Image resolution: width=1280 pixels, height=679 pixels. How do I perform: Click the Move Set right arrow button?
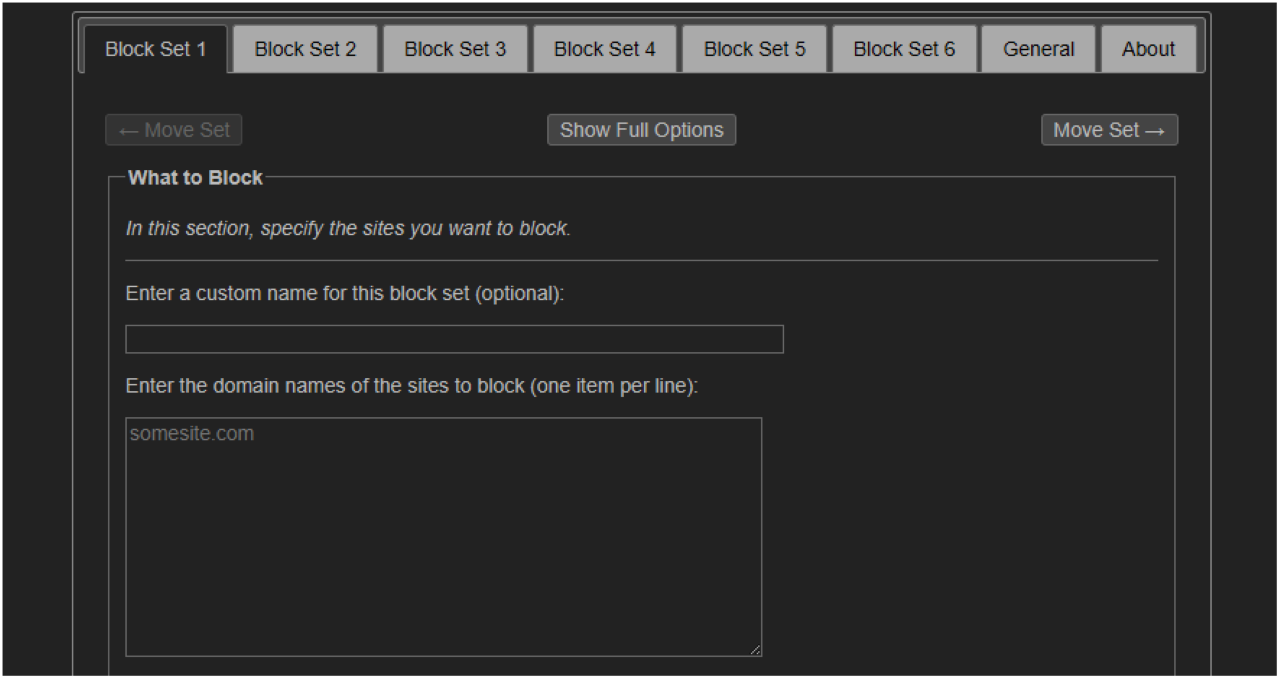[x=1109, y=129]
